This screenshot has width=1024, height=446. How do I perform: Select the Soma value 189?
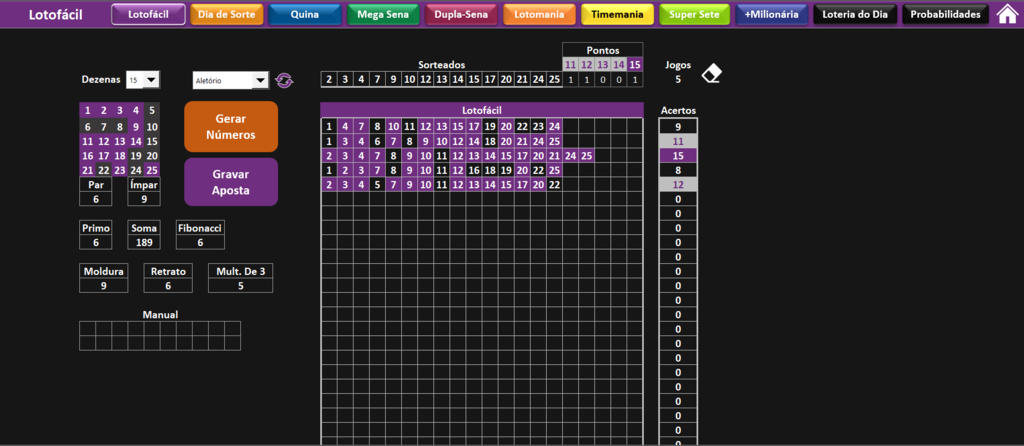tap(144, 242)
